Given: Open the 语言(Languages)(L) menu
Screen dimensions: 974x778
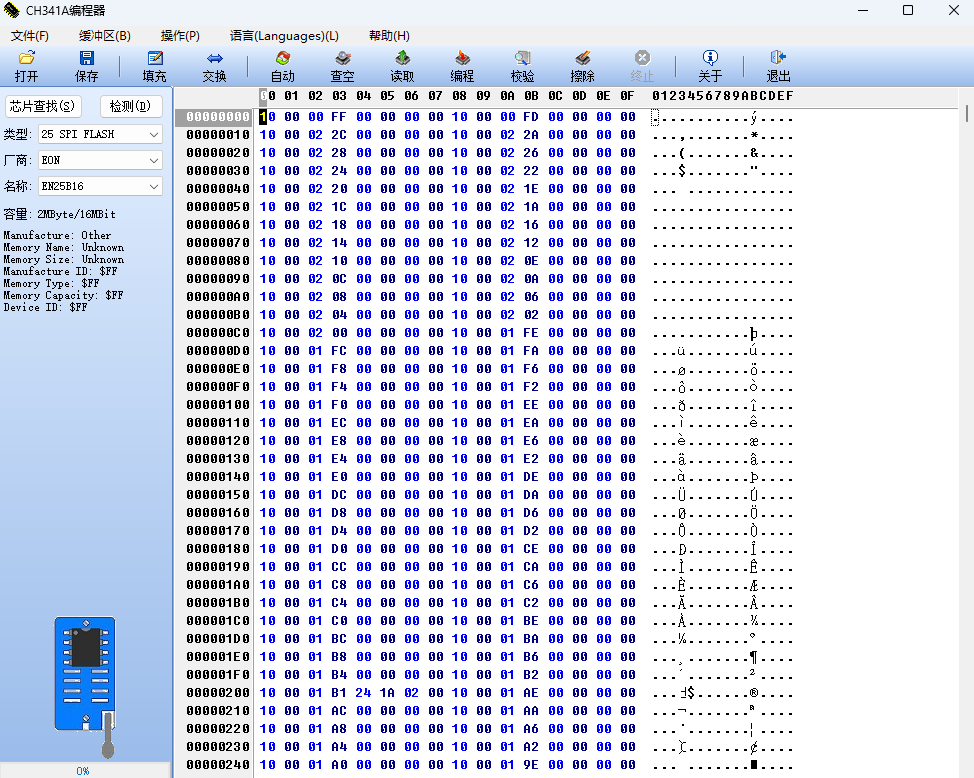Looking at the screenshot, I should click(x=284, y=35).
